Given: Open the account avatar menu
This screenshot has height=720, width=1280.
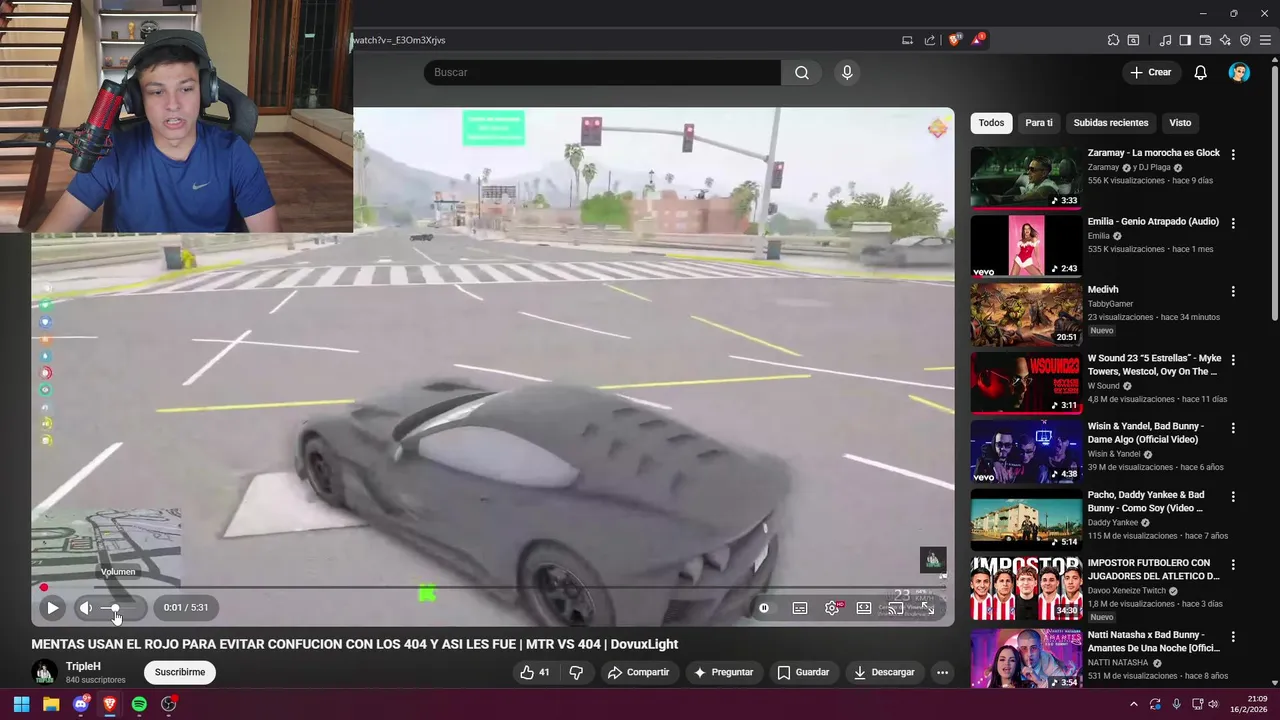Looking at the screenshot, I should [x=1239, y=72].
